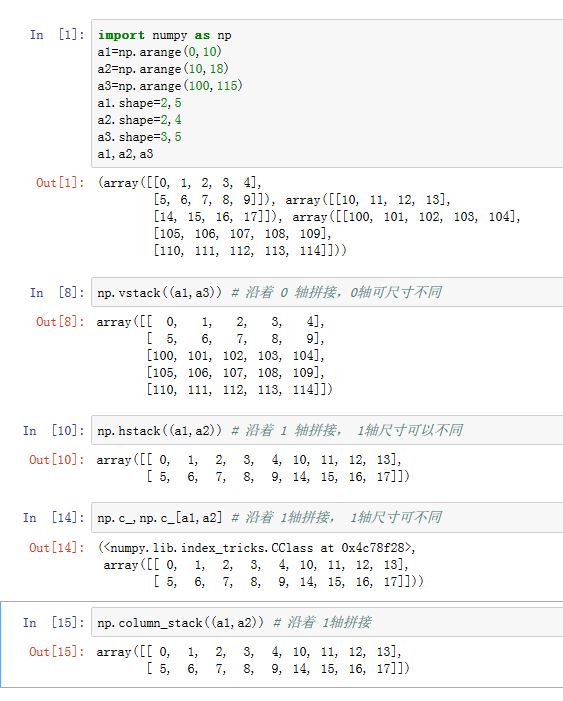Image resolution: width=563 pixels, height=701 pixels.
Task: Click the column_stack comment '沿着 1轴拼接'
Action: tap(322, 622)
